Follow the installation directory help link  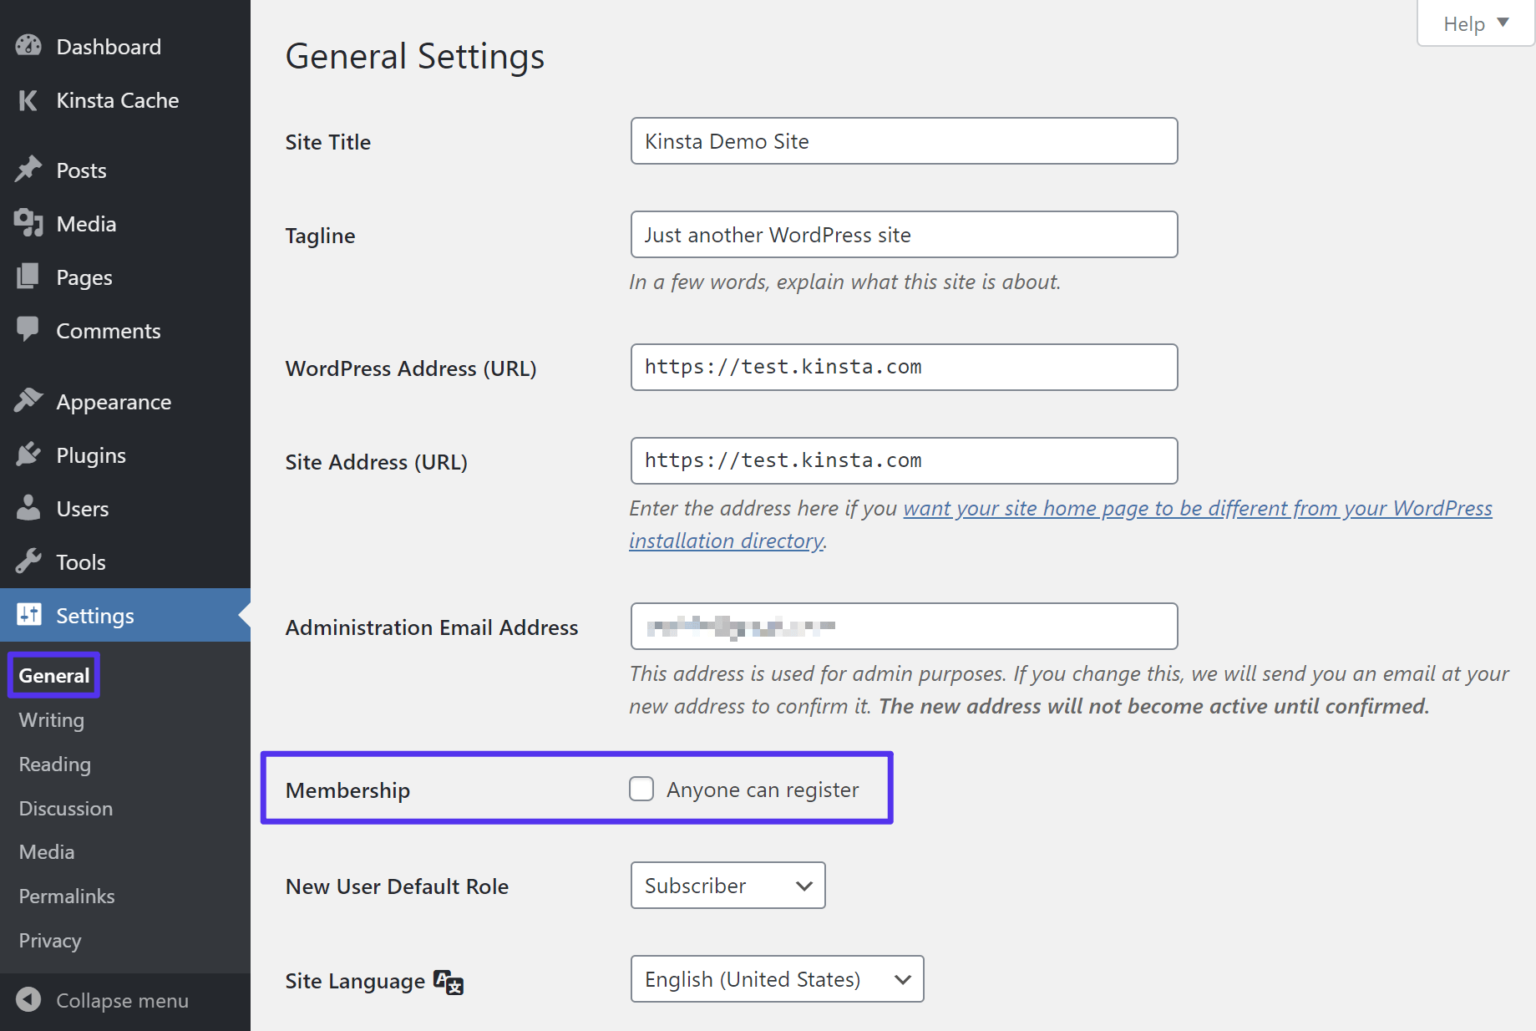726,540
